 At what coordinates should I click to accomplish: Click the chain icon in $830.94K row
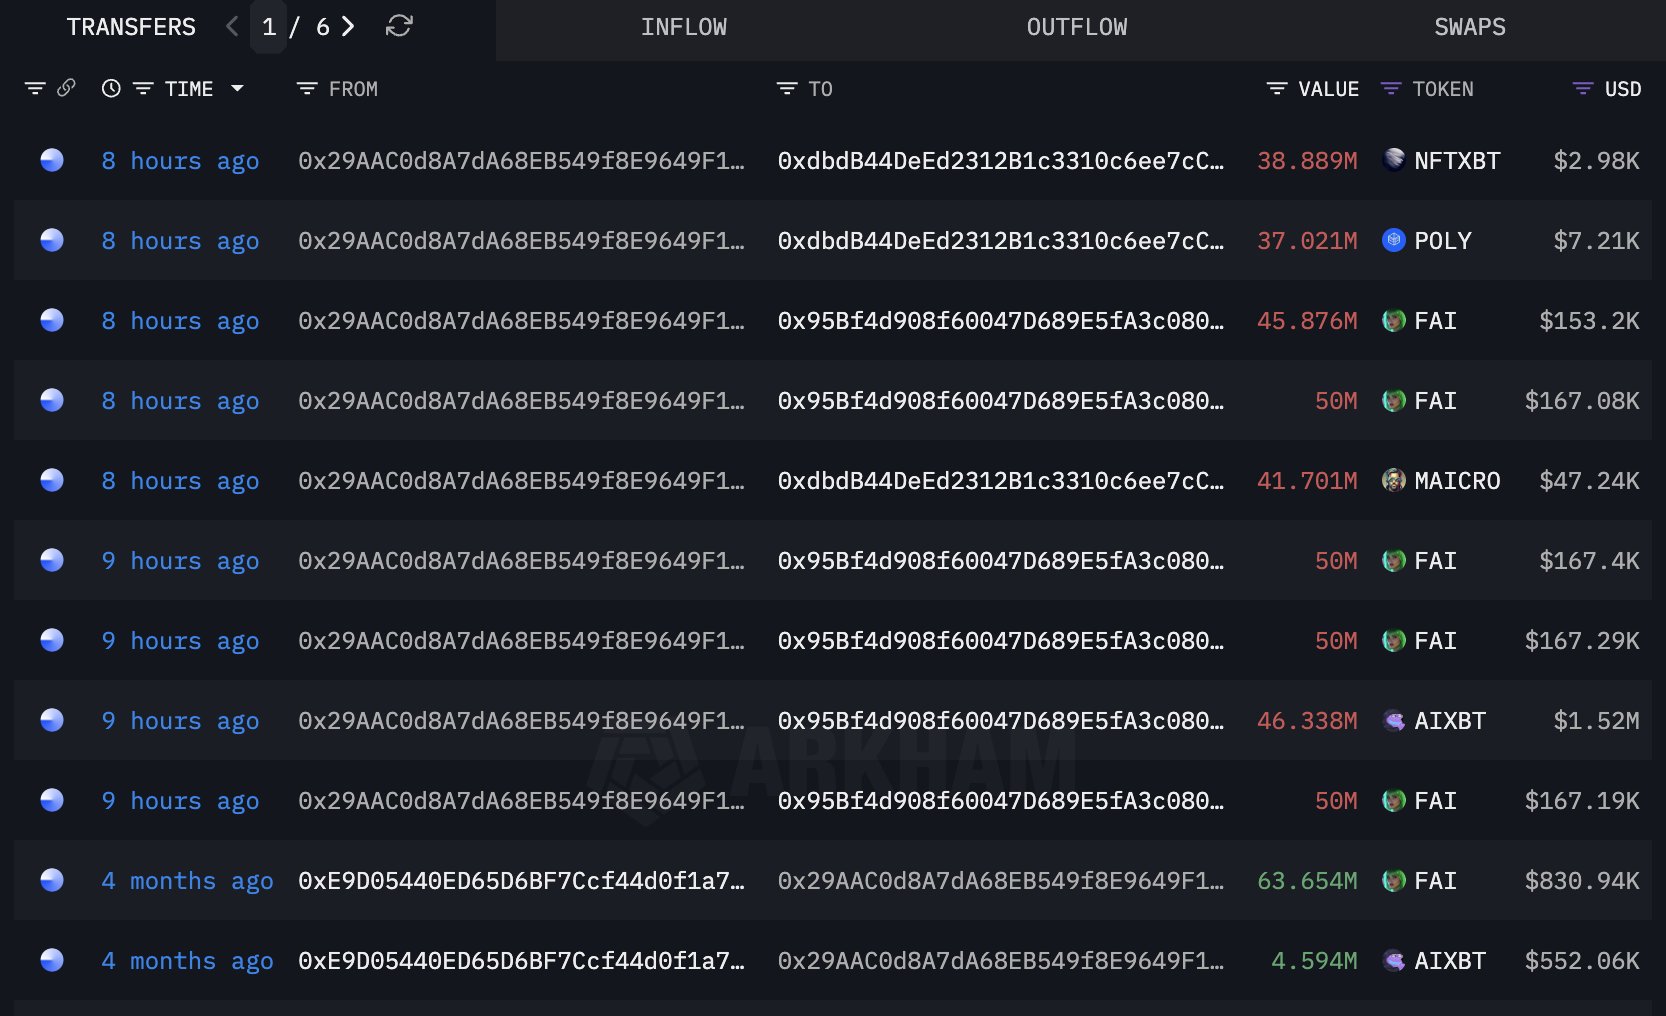click(x=52, y=880)
